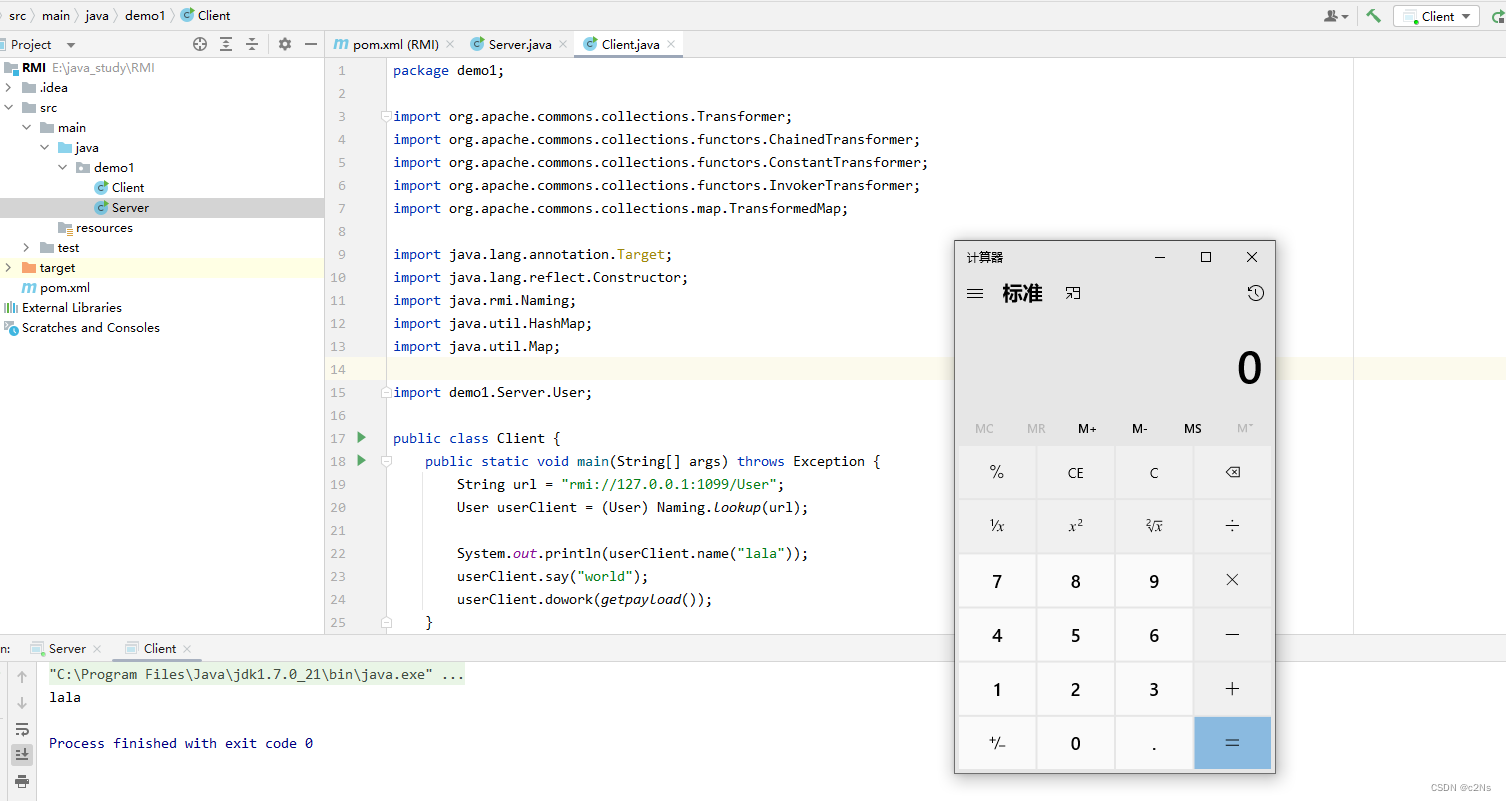This screenshot has width=1506, height=801.
Task: Toggle soft-wrap in Run console
Action: (x=22, y=729)
